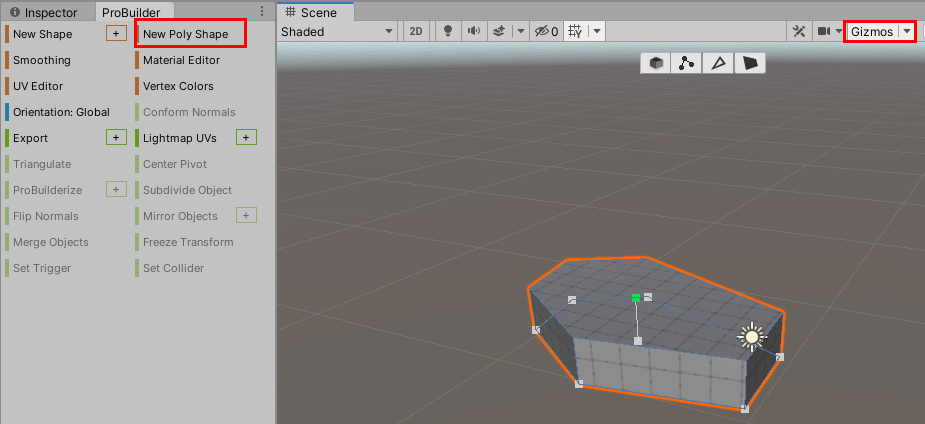Select ProBuilder object selection mode icon
The height and width of the screenshot is (424, 925).
point(656,63)
